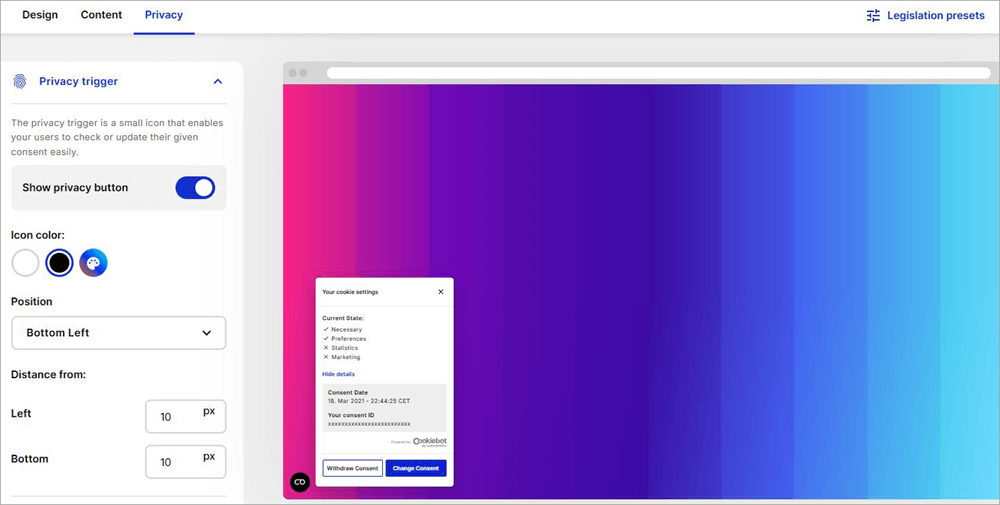The width and height of the screenshot is (1000, 505).
Task: Click the Legislation presets sliders icon
Action: pyautogui.click(x=873, y=16)
